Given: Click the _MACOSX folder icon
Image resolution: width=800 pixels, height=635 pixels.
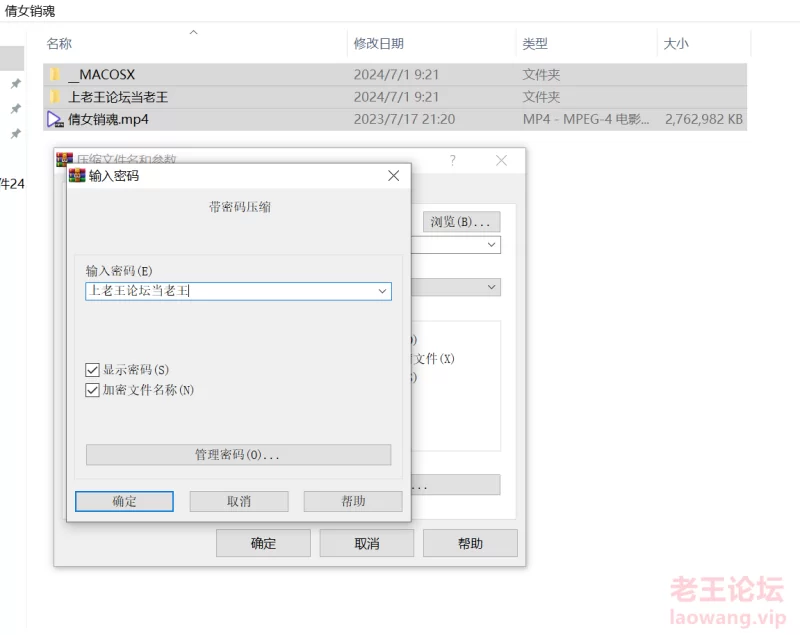Looking at the screenshot, I should pyautogui.click(x=55, y=74).
